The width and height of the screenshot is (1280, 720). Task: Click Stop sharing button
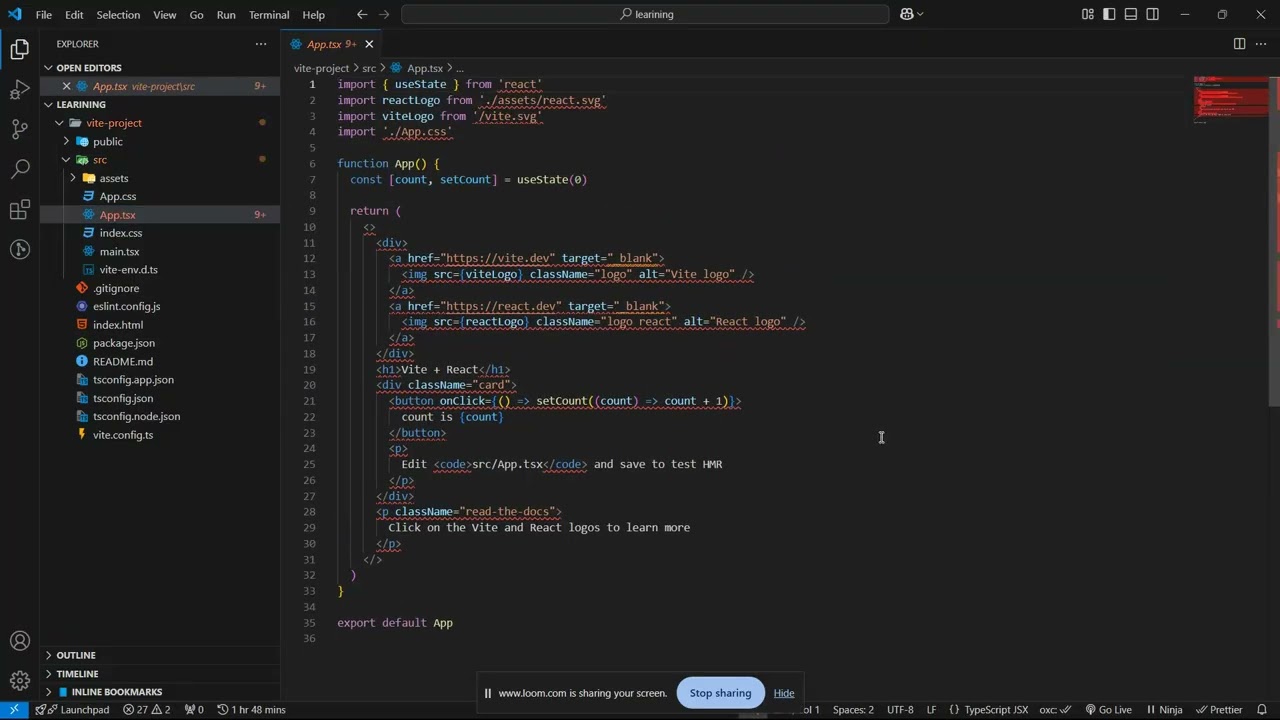720,693
